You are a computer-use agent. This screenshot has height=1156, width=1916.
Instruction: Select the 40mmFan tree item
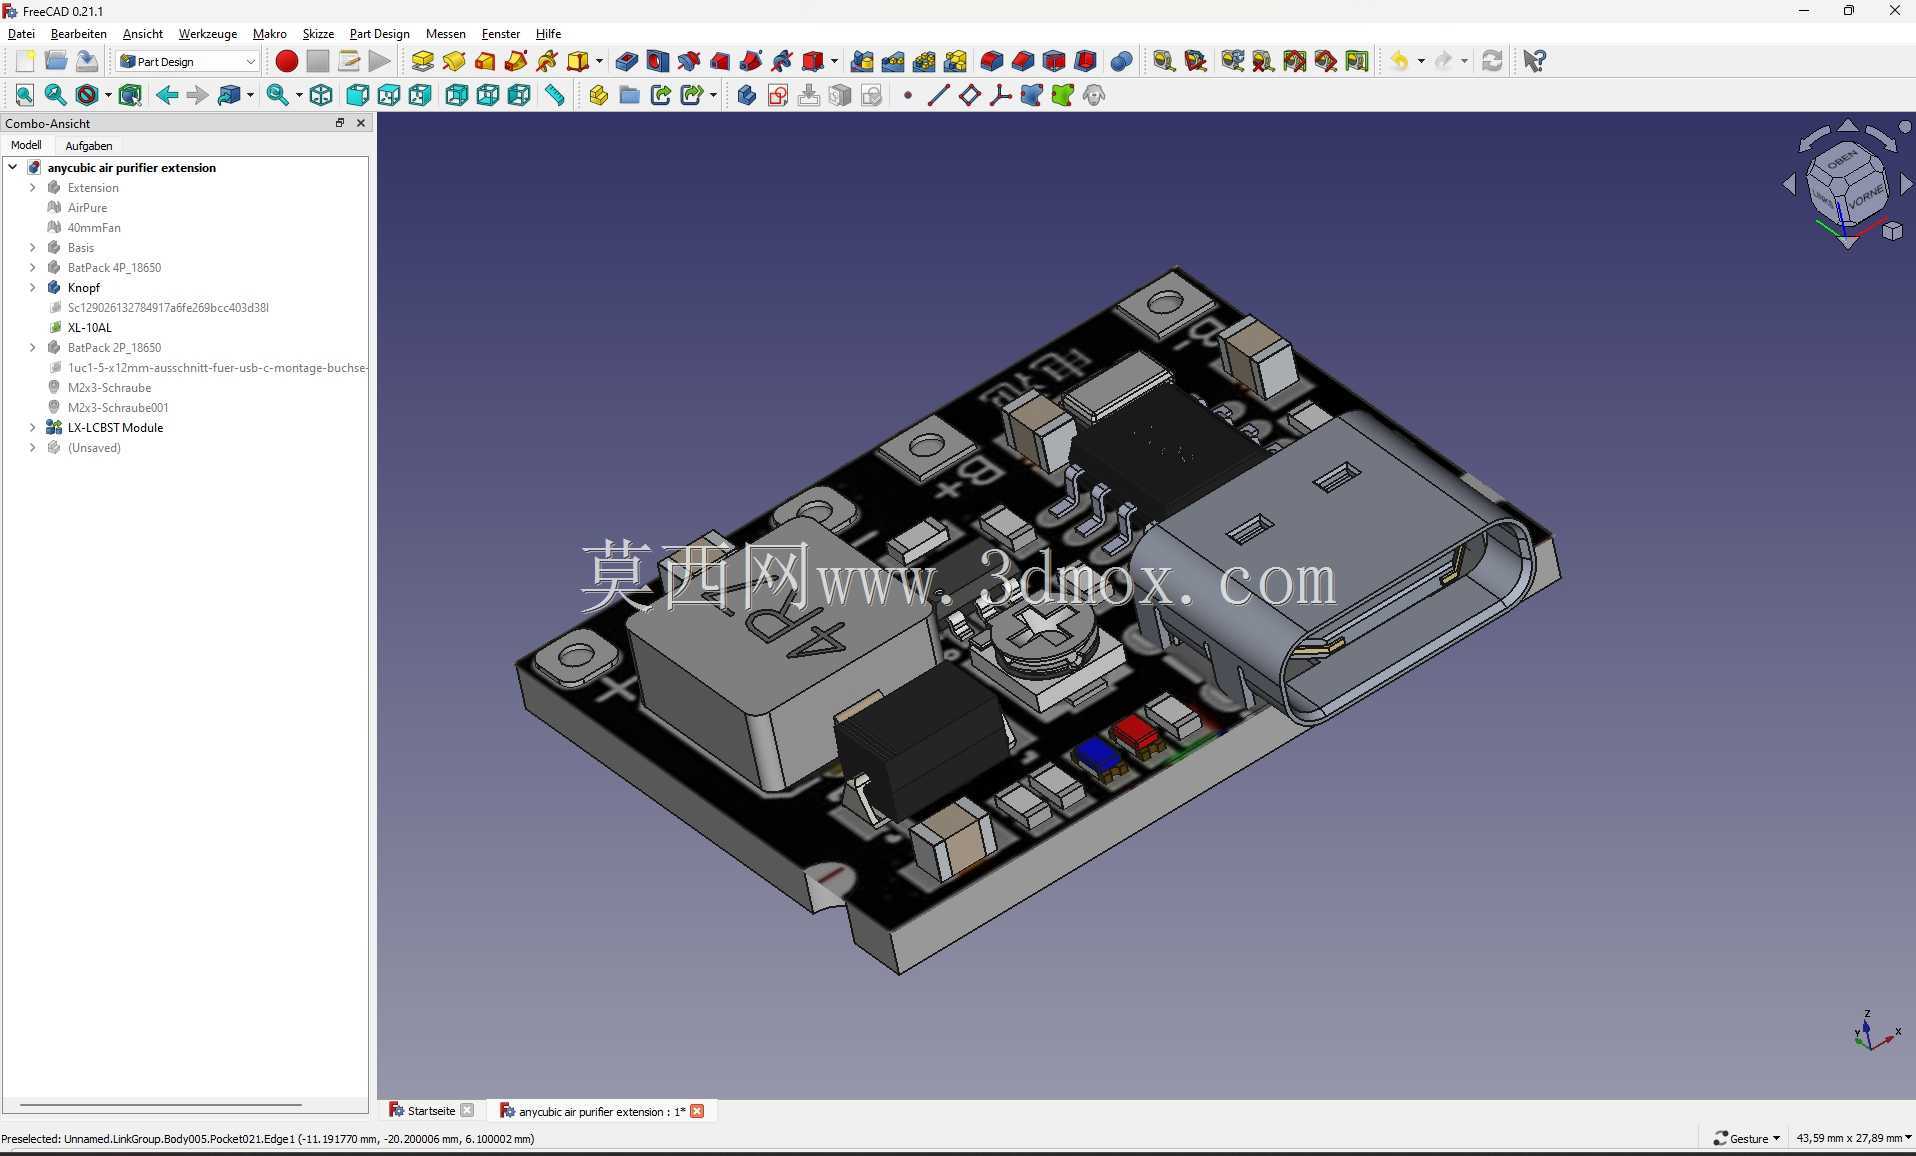pyautogui.click(x=94, y=227)
